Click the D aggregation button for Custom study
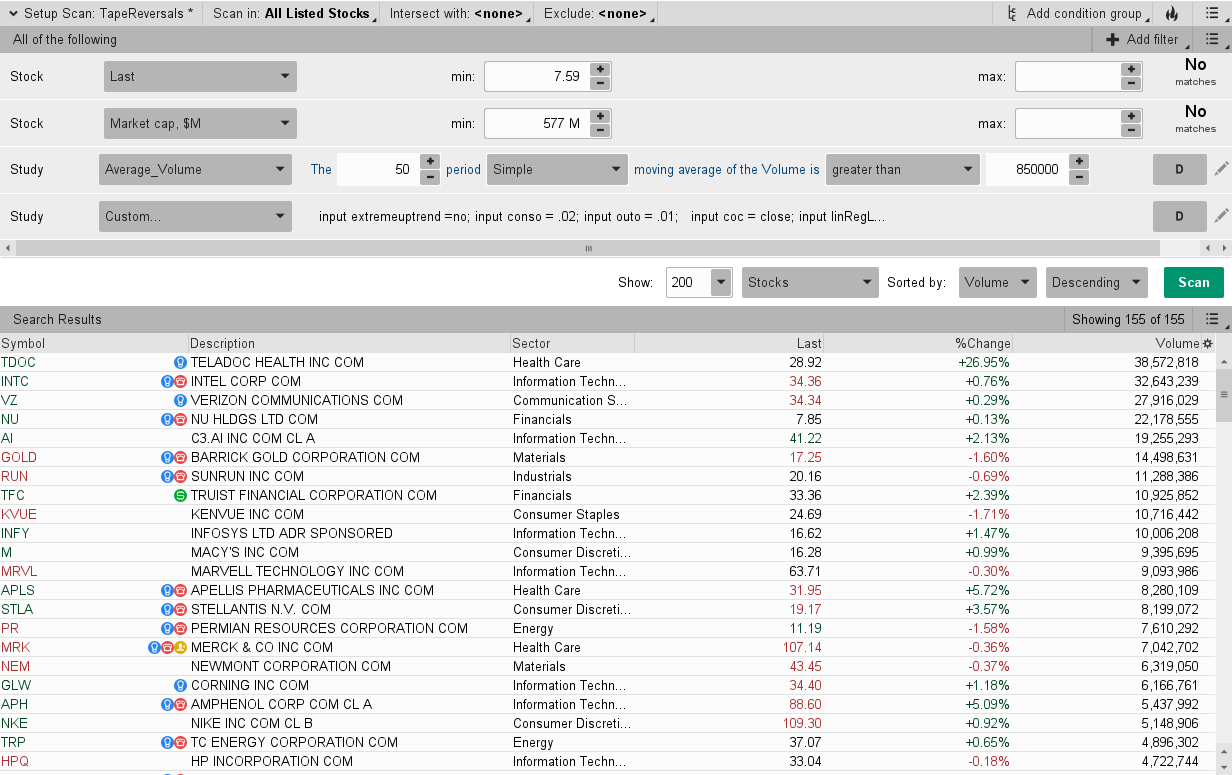This screenshot has width=1232, height=775. [x=1179, y=215]
